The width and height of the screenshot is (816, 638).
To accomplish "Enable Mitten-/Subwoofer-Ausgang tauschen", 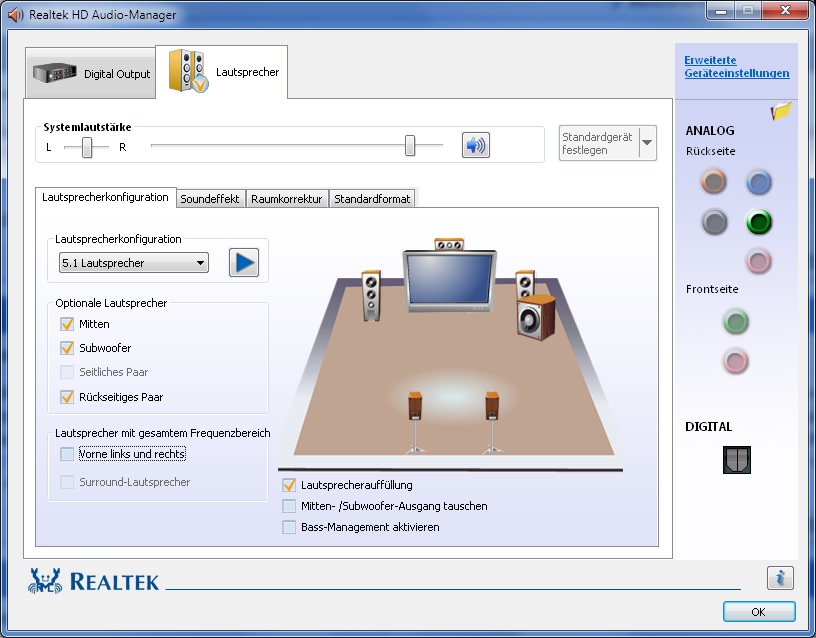I will tap(289, 506).
